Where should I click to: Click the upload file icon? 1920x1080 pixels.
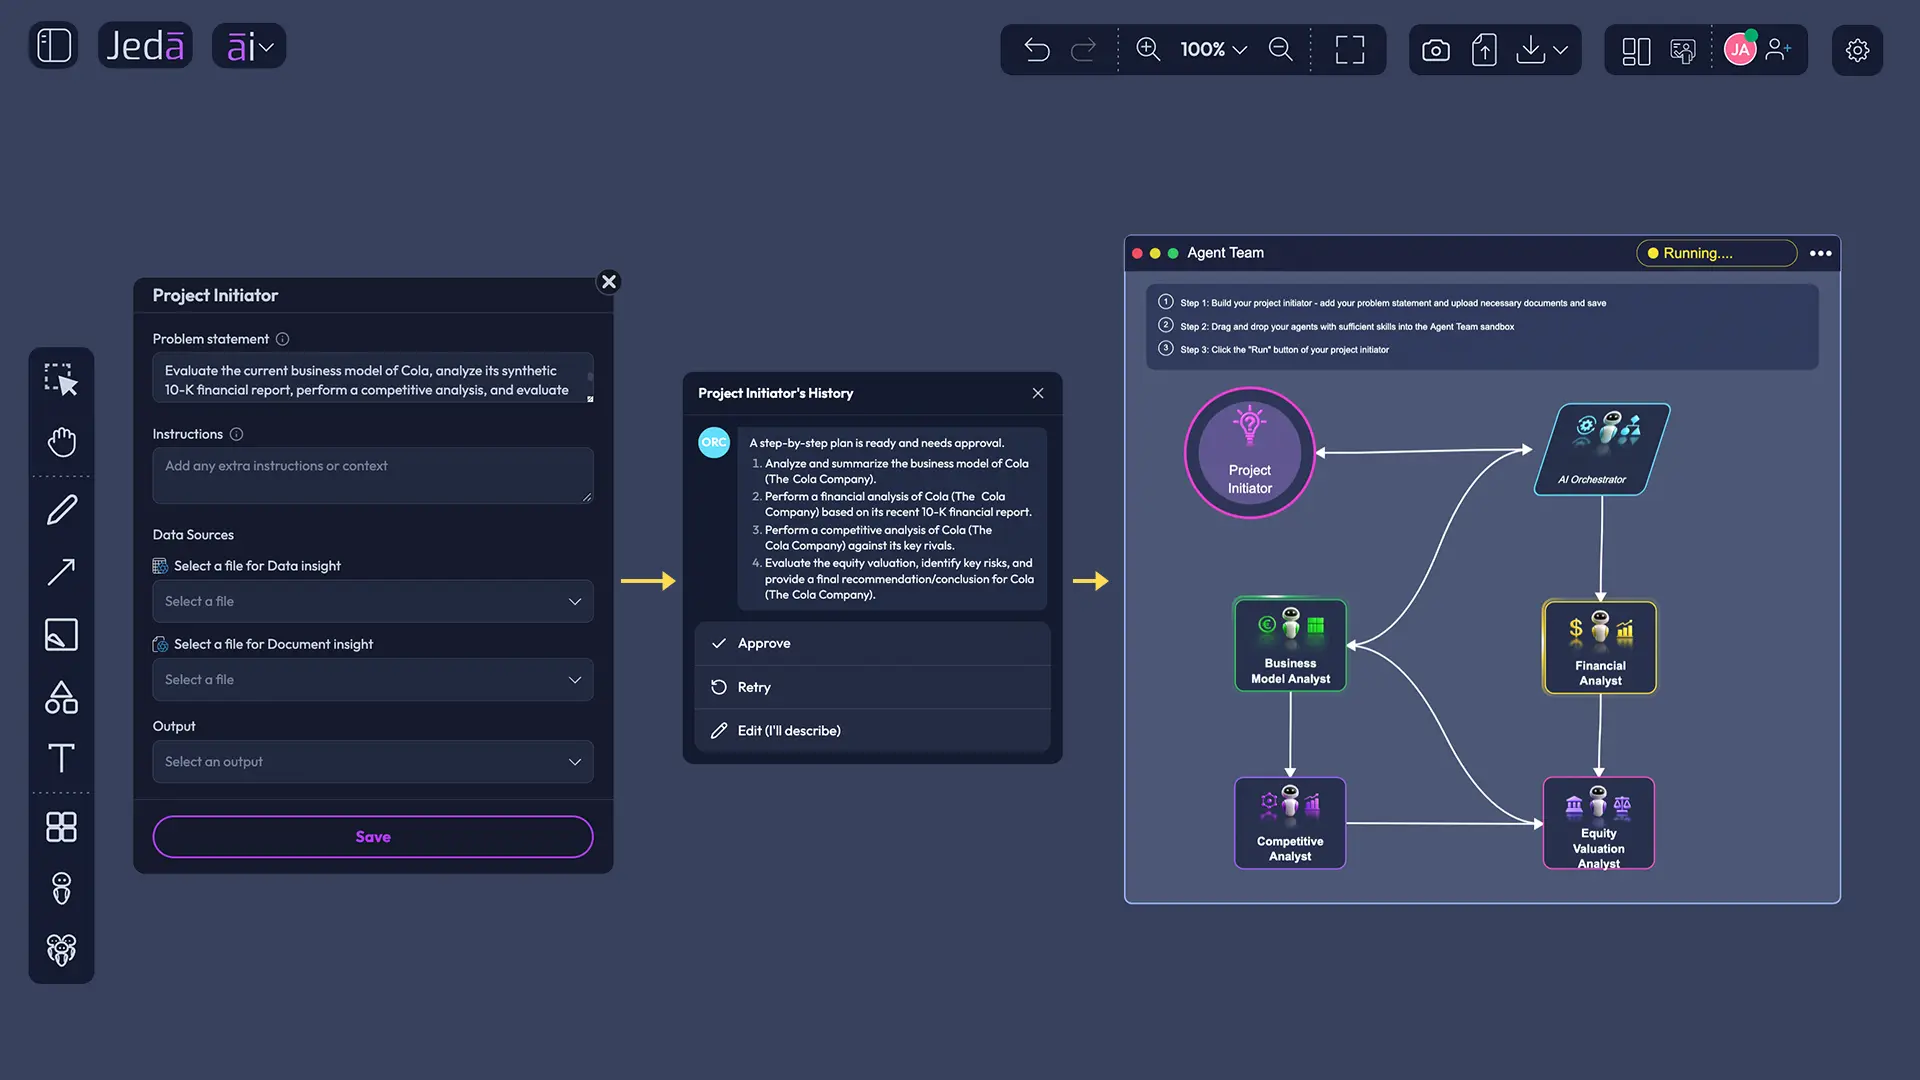1484,49
